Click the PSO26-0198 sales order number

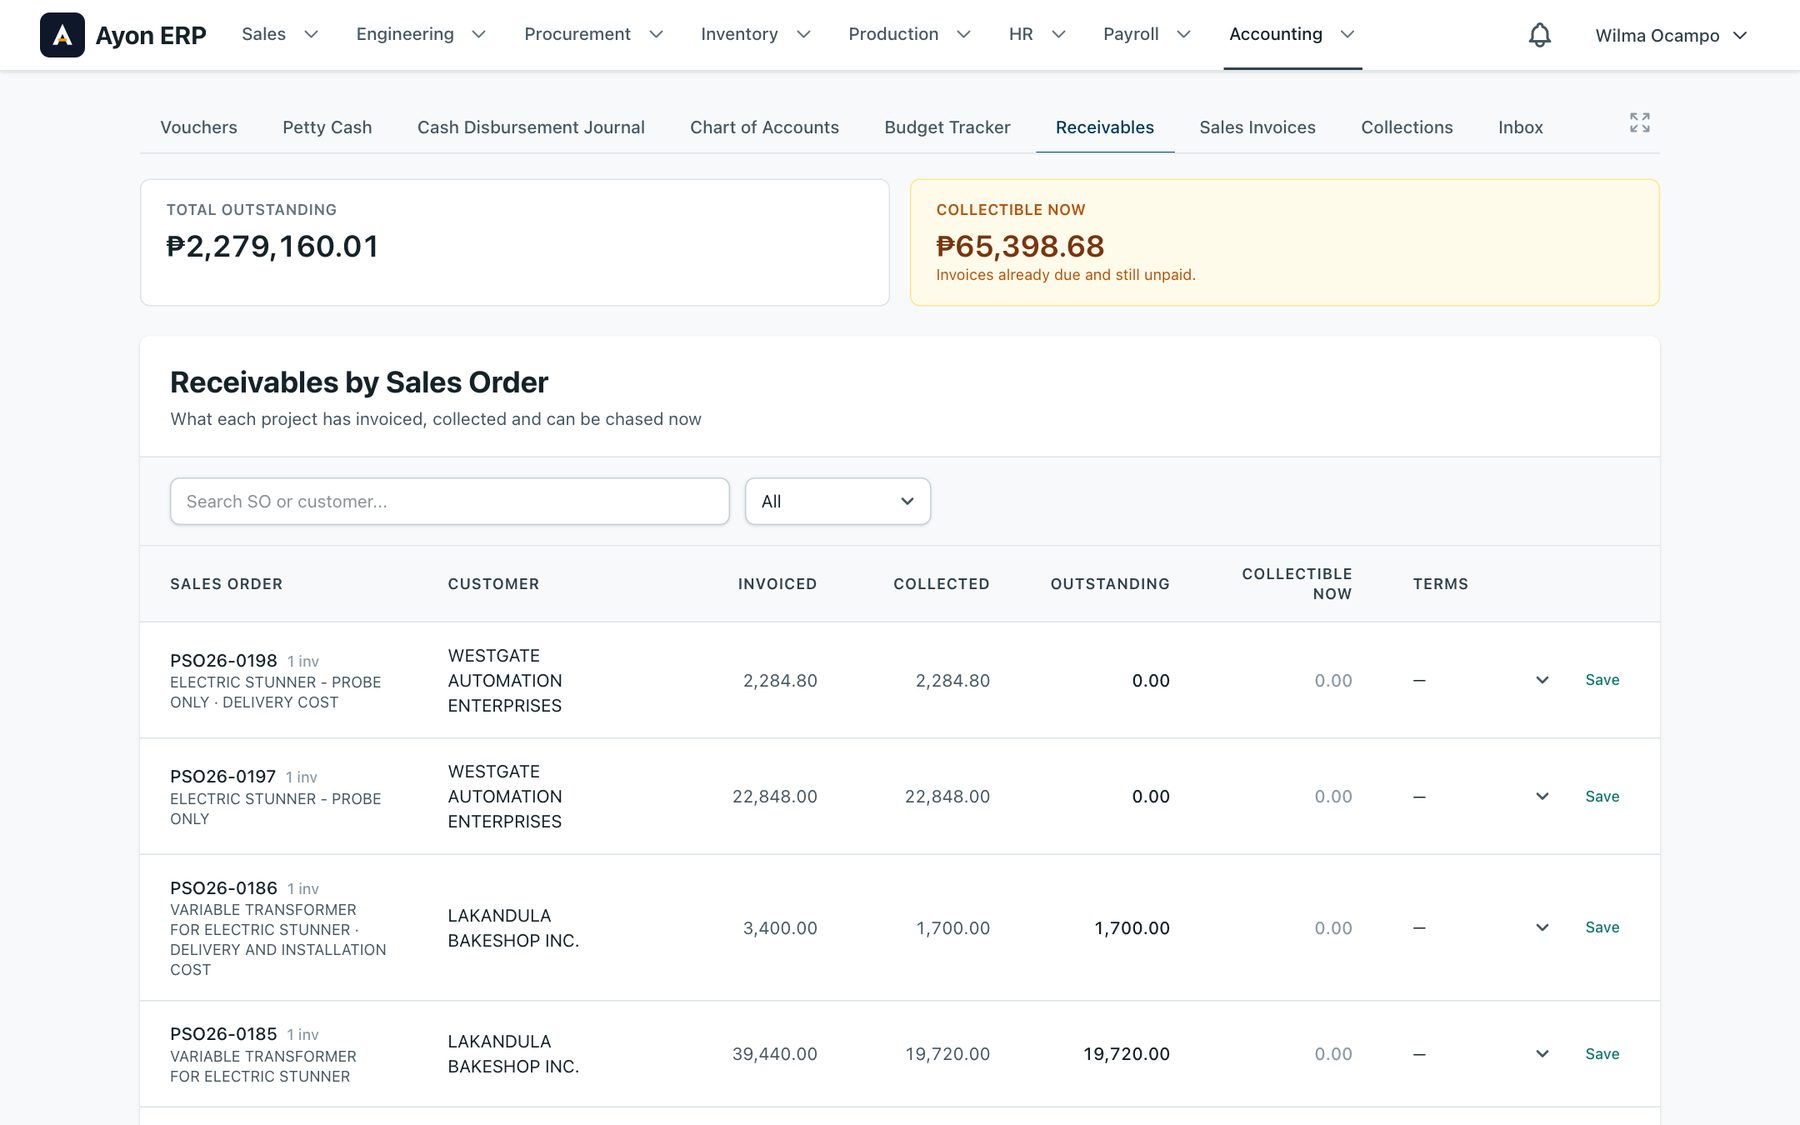[x=223, y=660]
